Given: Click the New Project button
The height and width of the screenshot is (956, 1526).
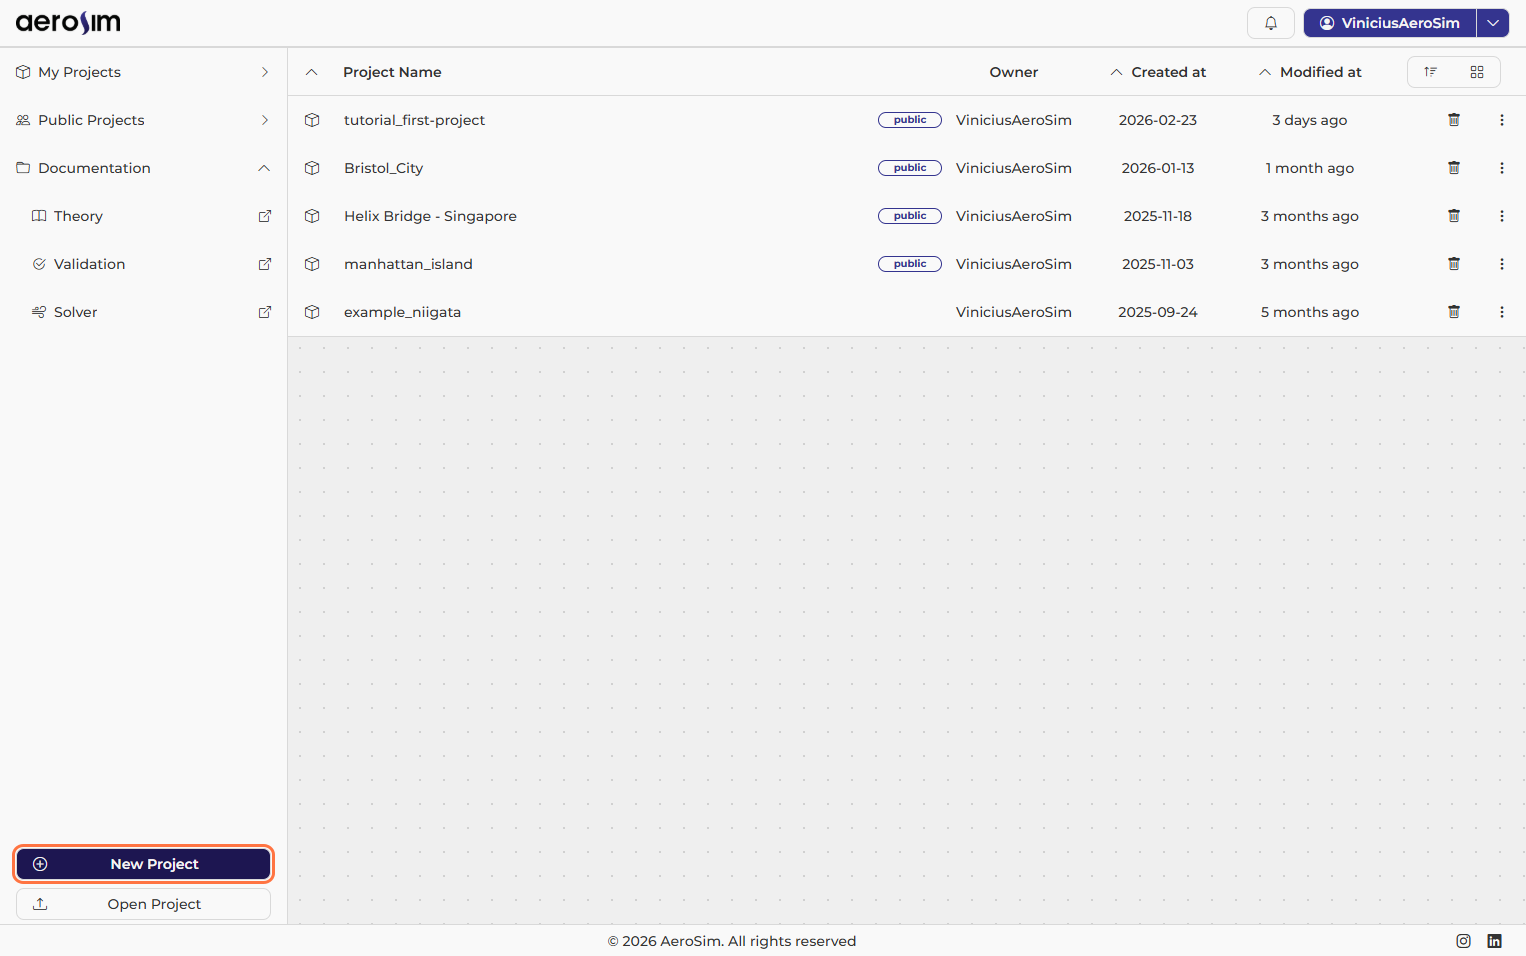Looking at the screenshot, I should (x=143, y=864).
